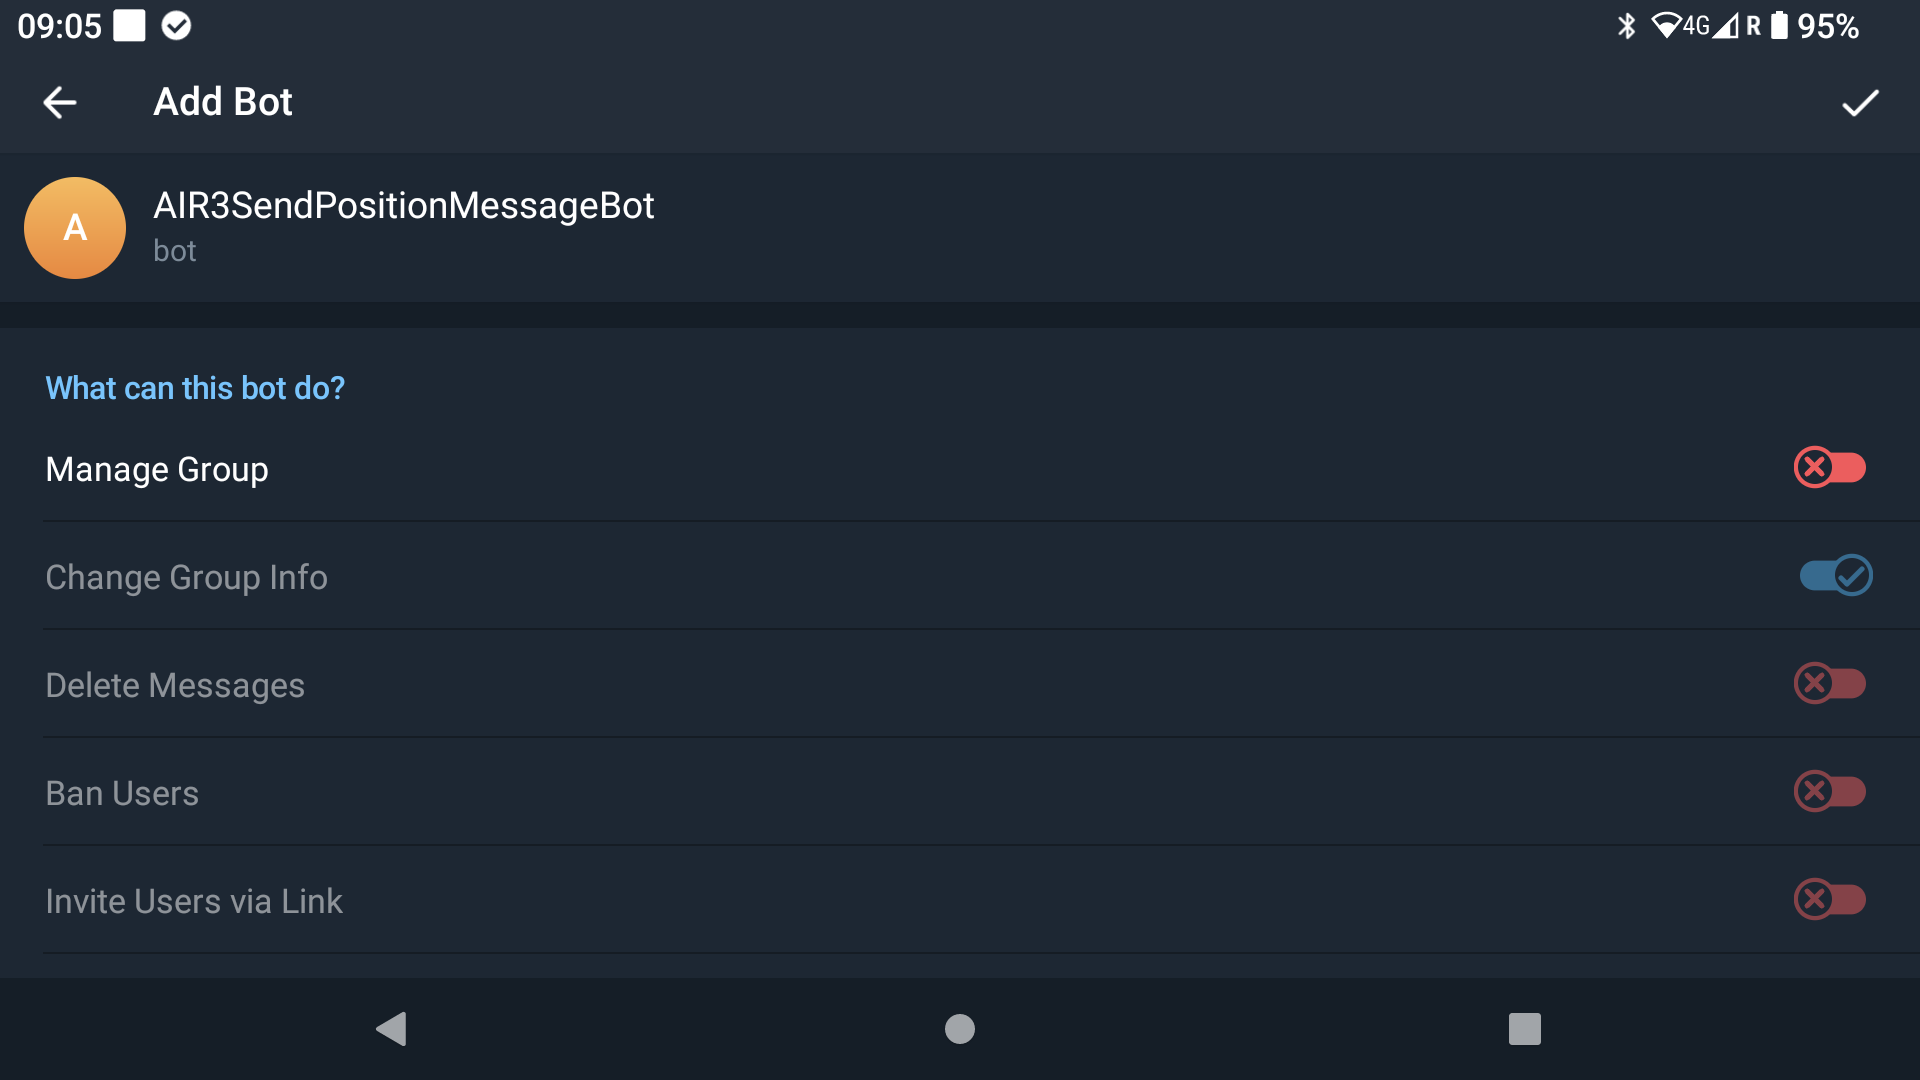Tap Invite Users via Link label
The height and width of the screenshot is (1080, 1920).
point(194,901)
